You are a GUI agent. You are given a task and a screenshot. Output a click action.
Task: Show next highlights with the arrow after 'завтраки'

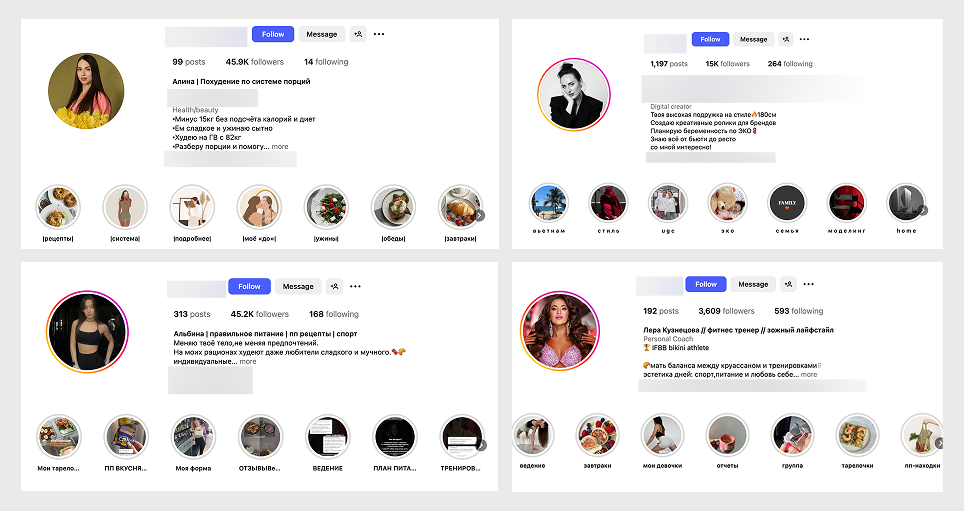click(480, 215)
